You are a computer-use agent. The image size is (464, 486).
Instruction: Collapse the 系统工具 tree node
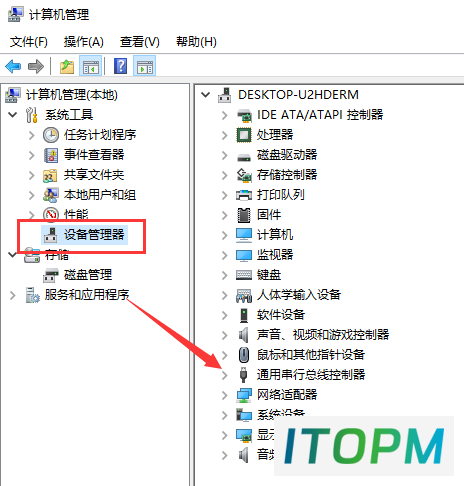(x=13, y=115)
